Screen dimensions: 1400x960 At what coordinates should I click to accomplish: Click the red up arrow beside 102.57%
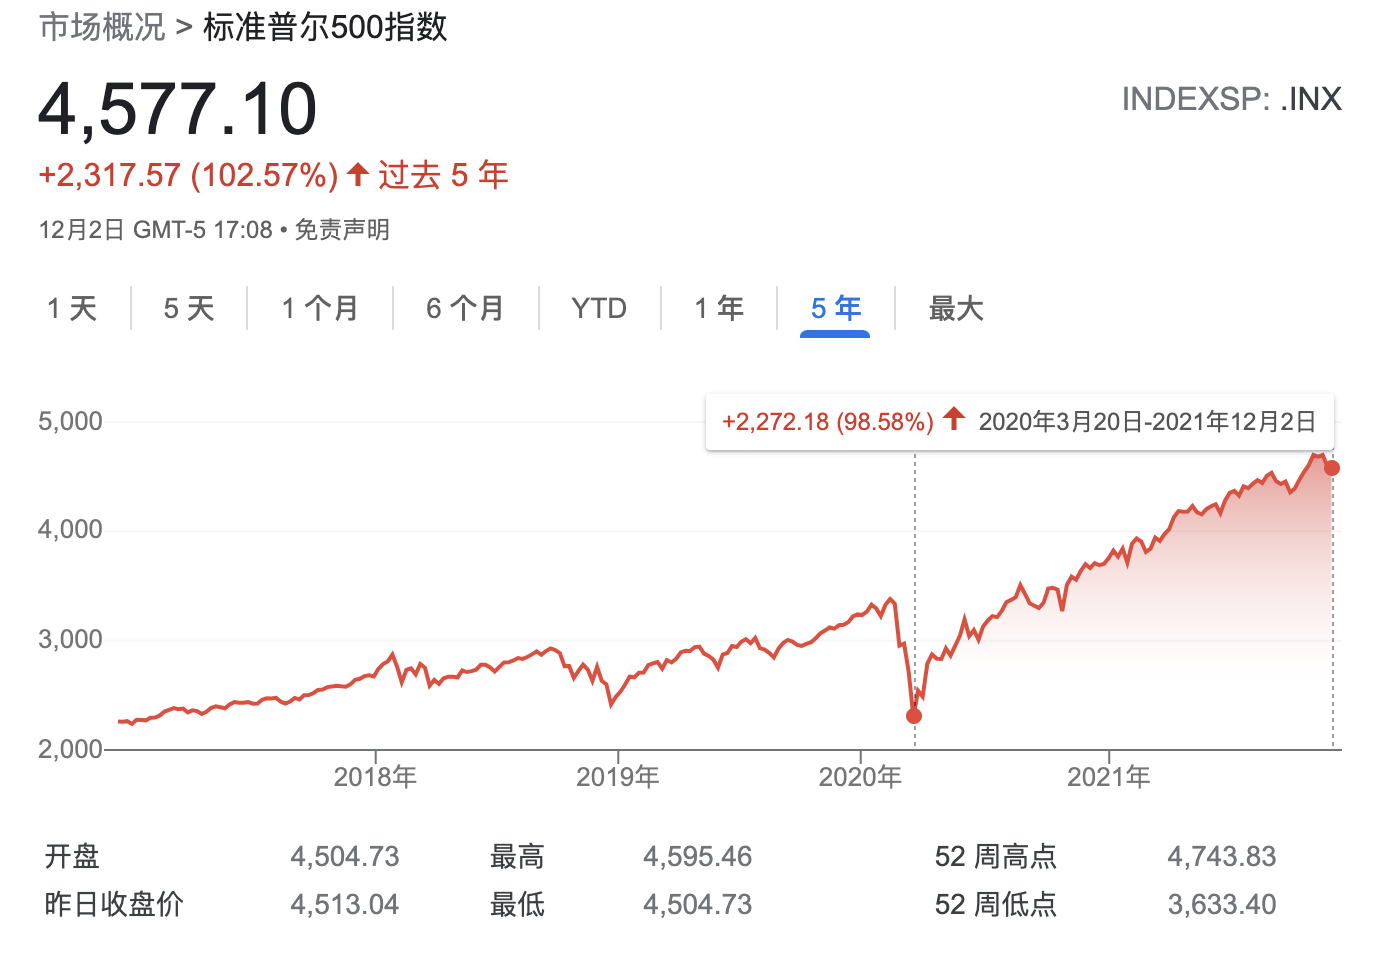(358, 175)
